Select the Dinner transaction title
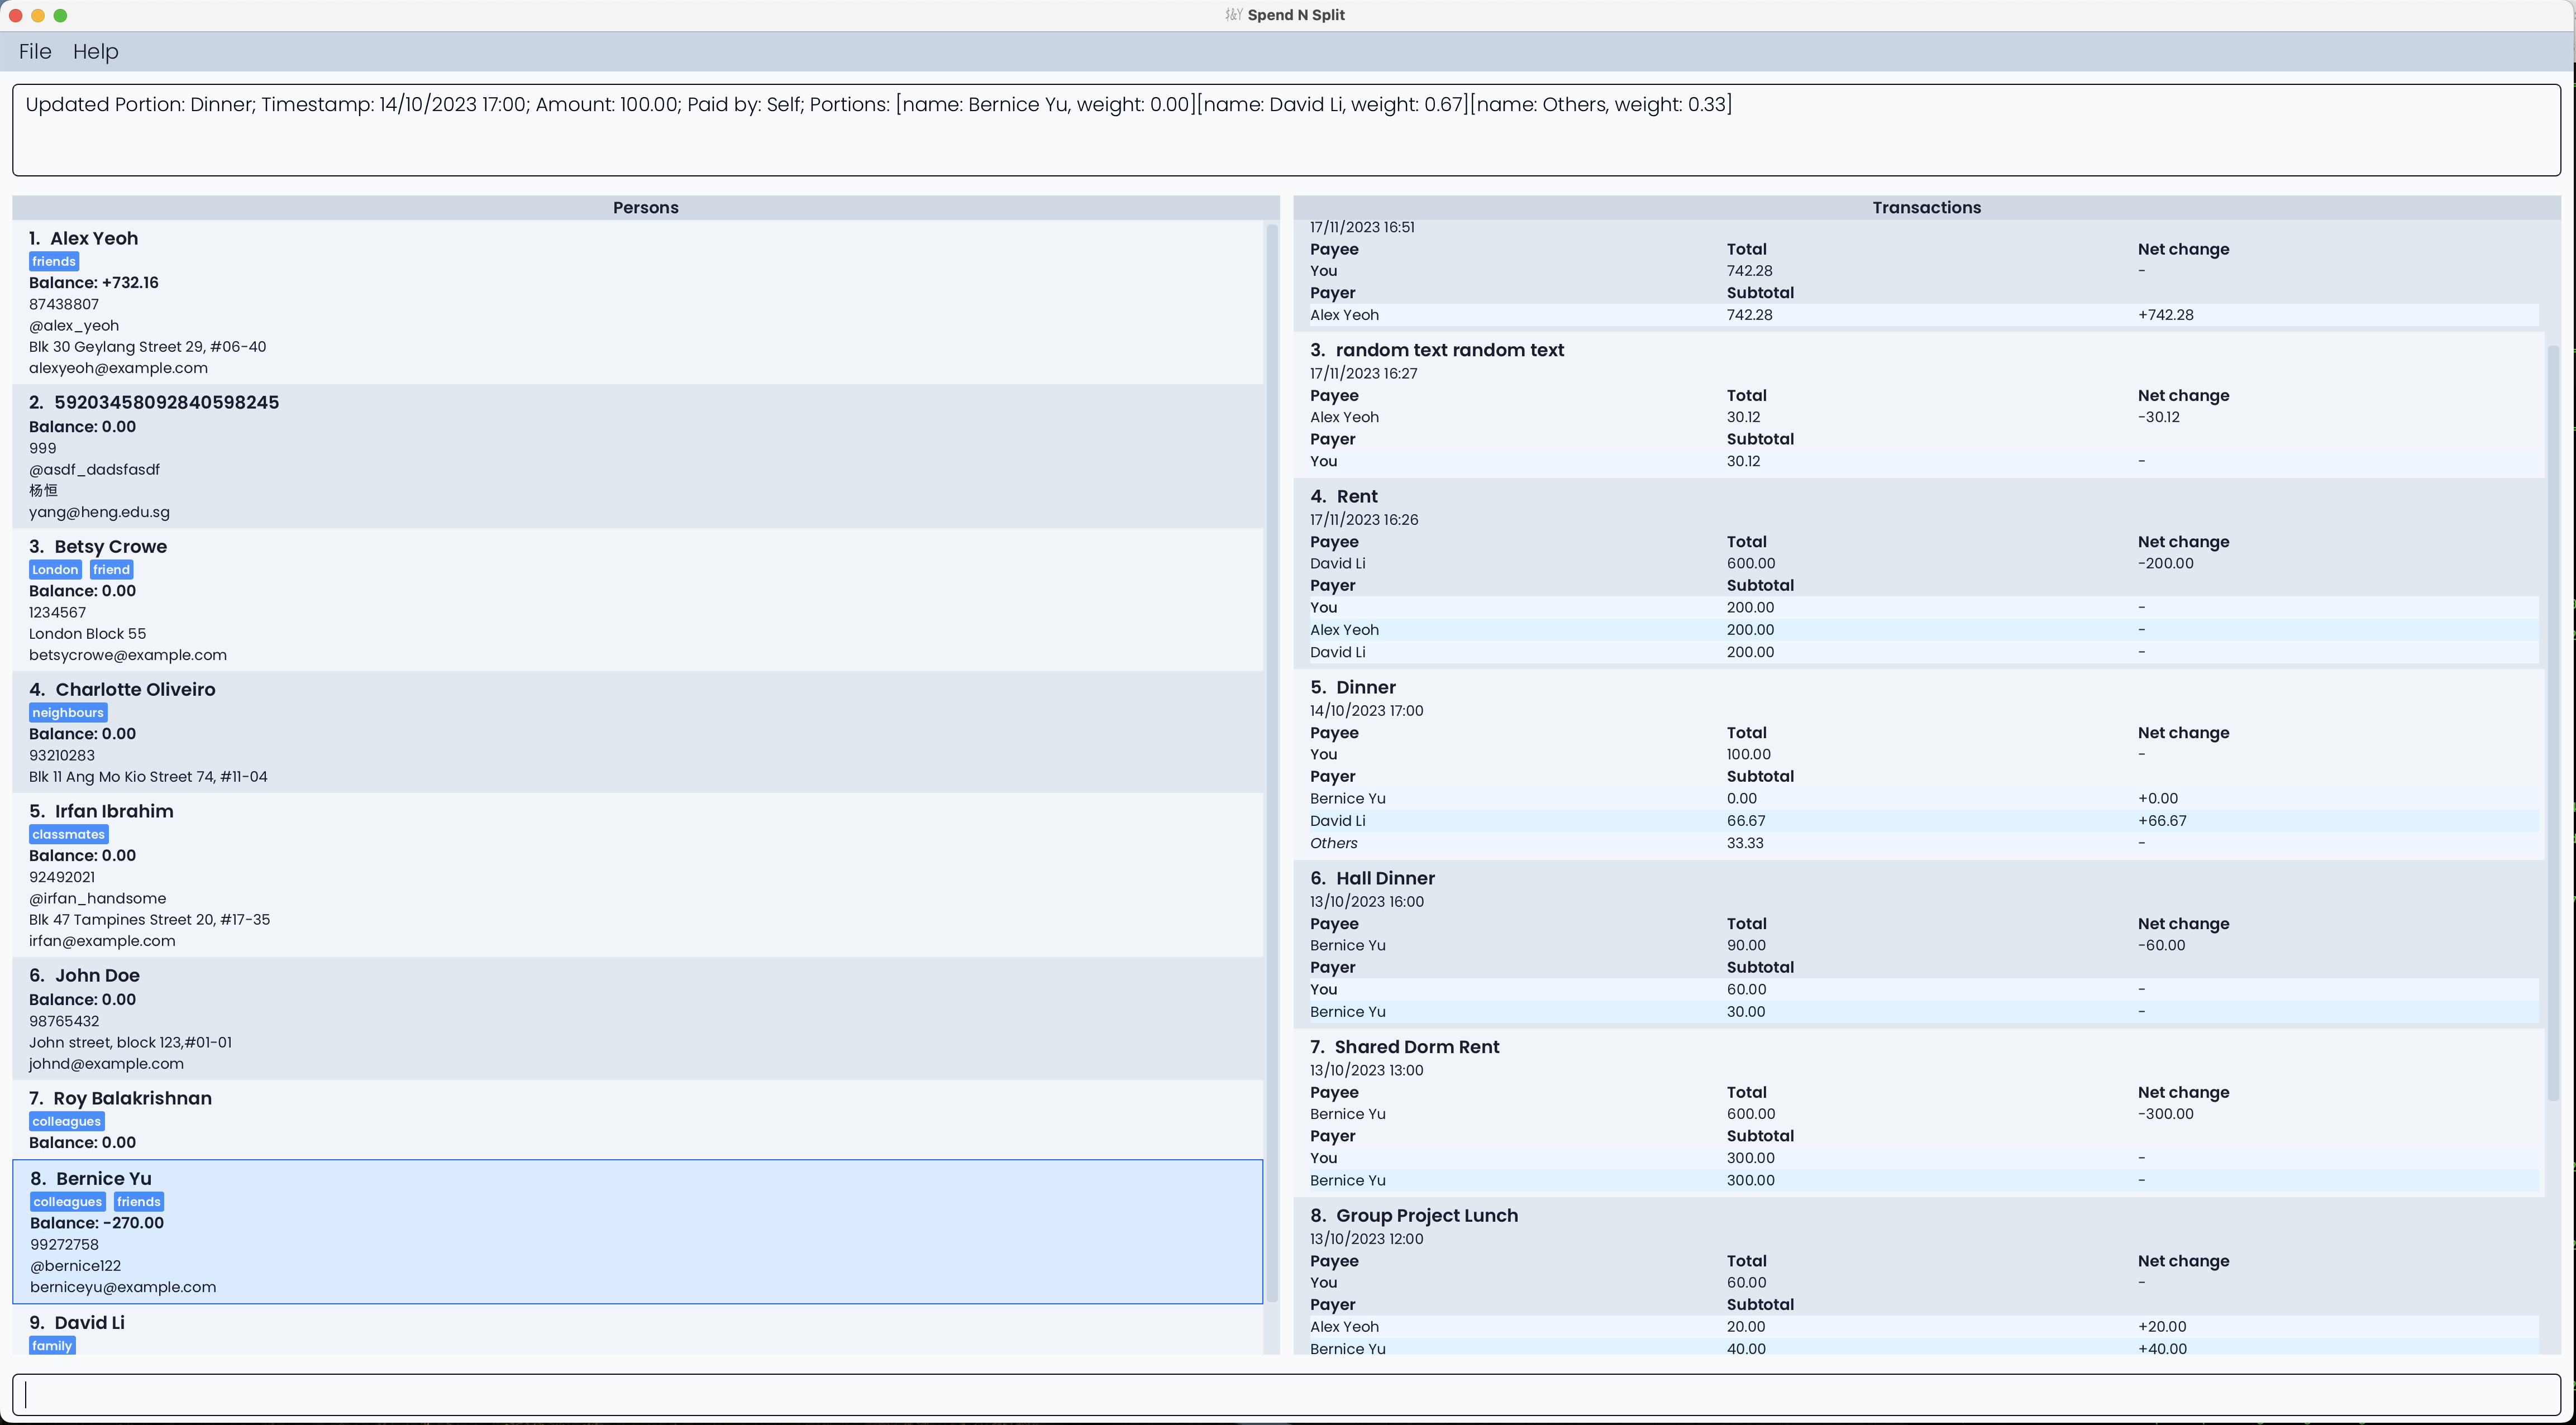The image size is (2576, 1425). [1365, 688]
